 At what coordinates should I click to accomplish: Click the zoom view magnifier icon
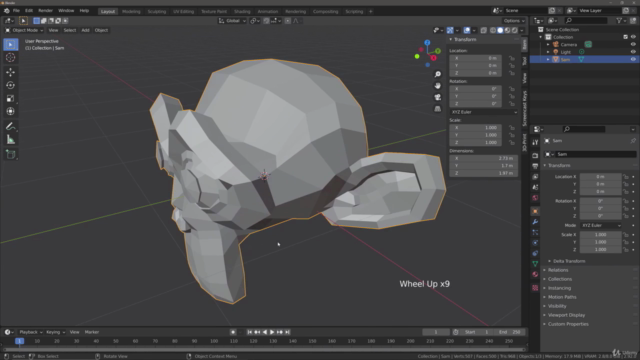[x=438, y=74]
